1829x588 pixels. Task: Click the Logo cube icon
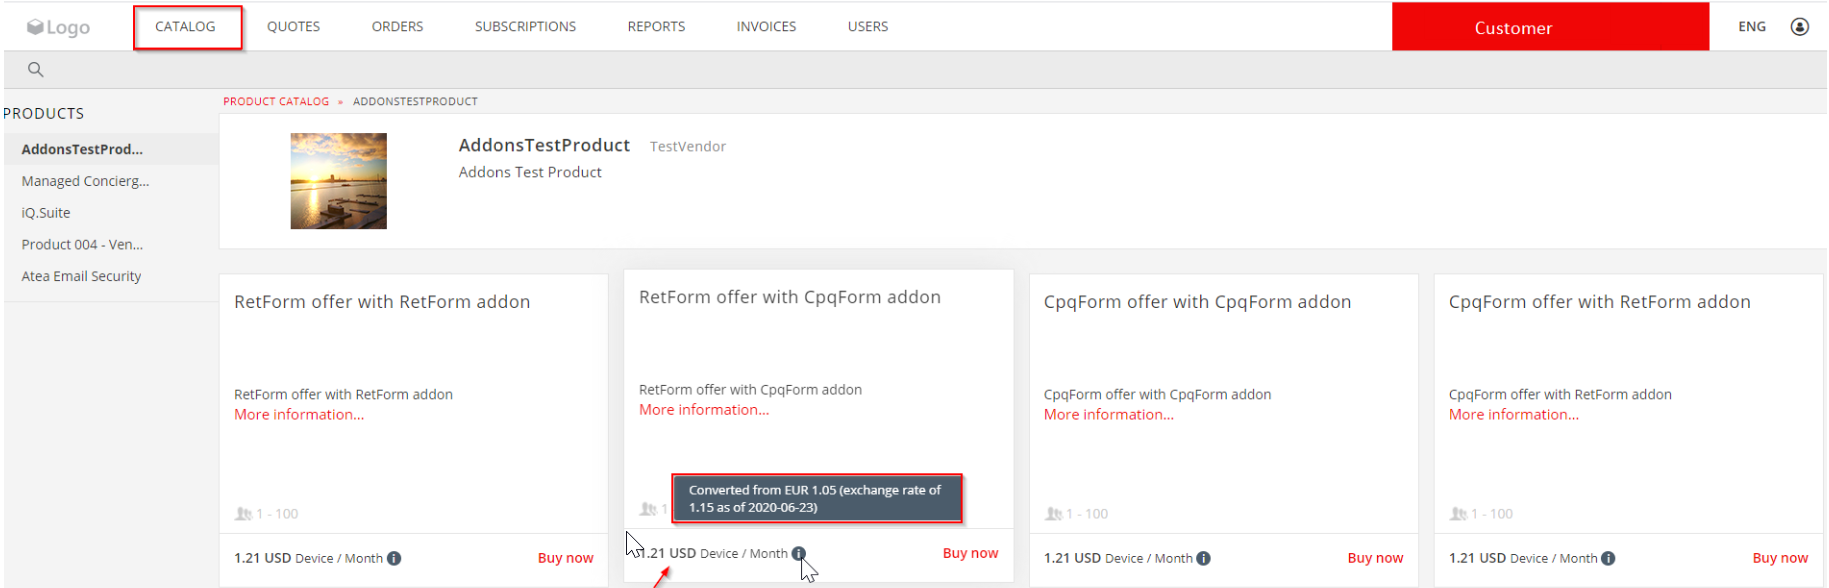[35, 27]
